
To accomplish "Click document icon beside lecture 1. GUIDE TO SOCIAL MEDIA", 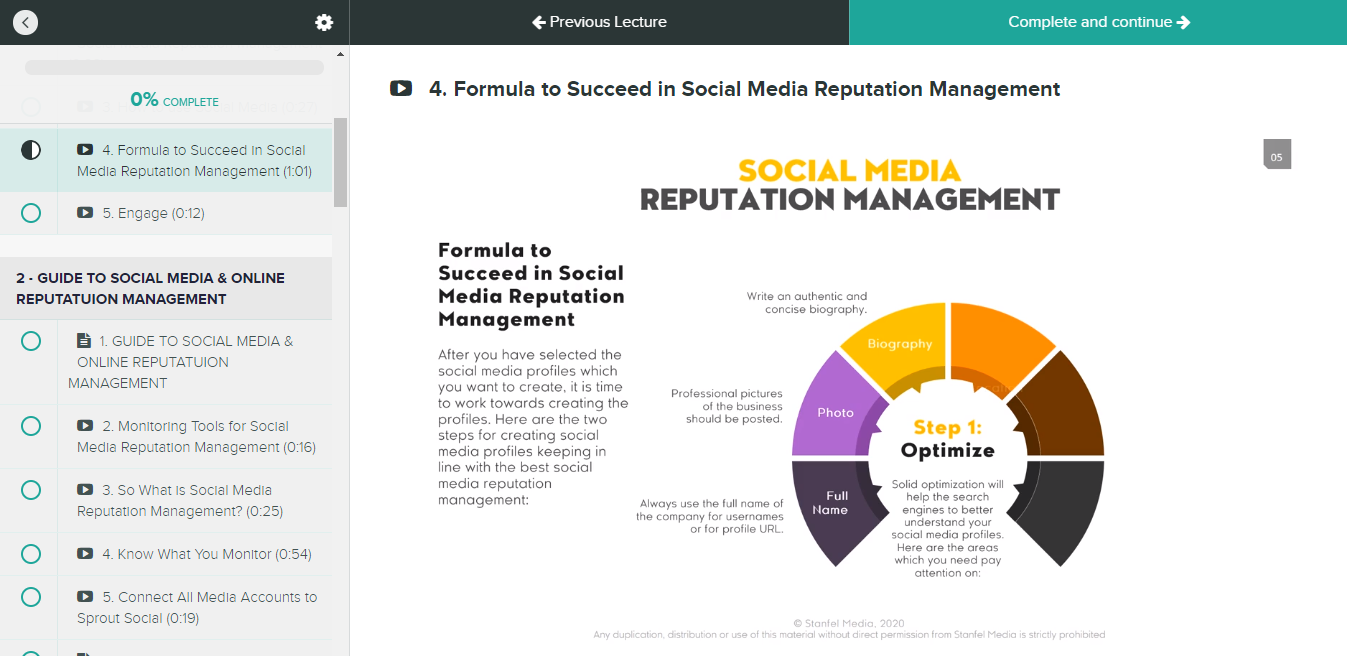I will pyautogui.click(x=84, y=341).
